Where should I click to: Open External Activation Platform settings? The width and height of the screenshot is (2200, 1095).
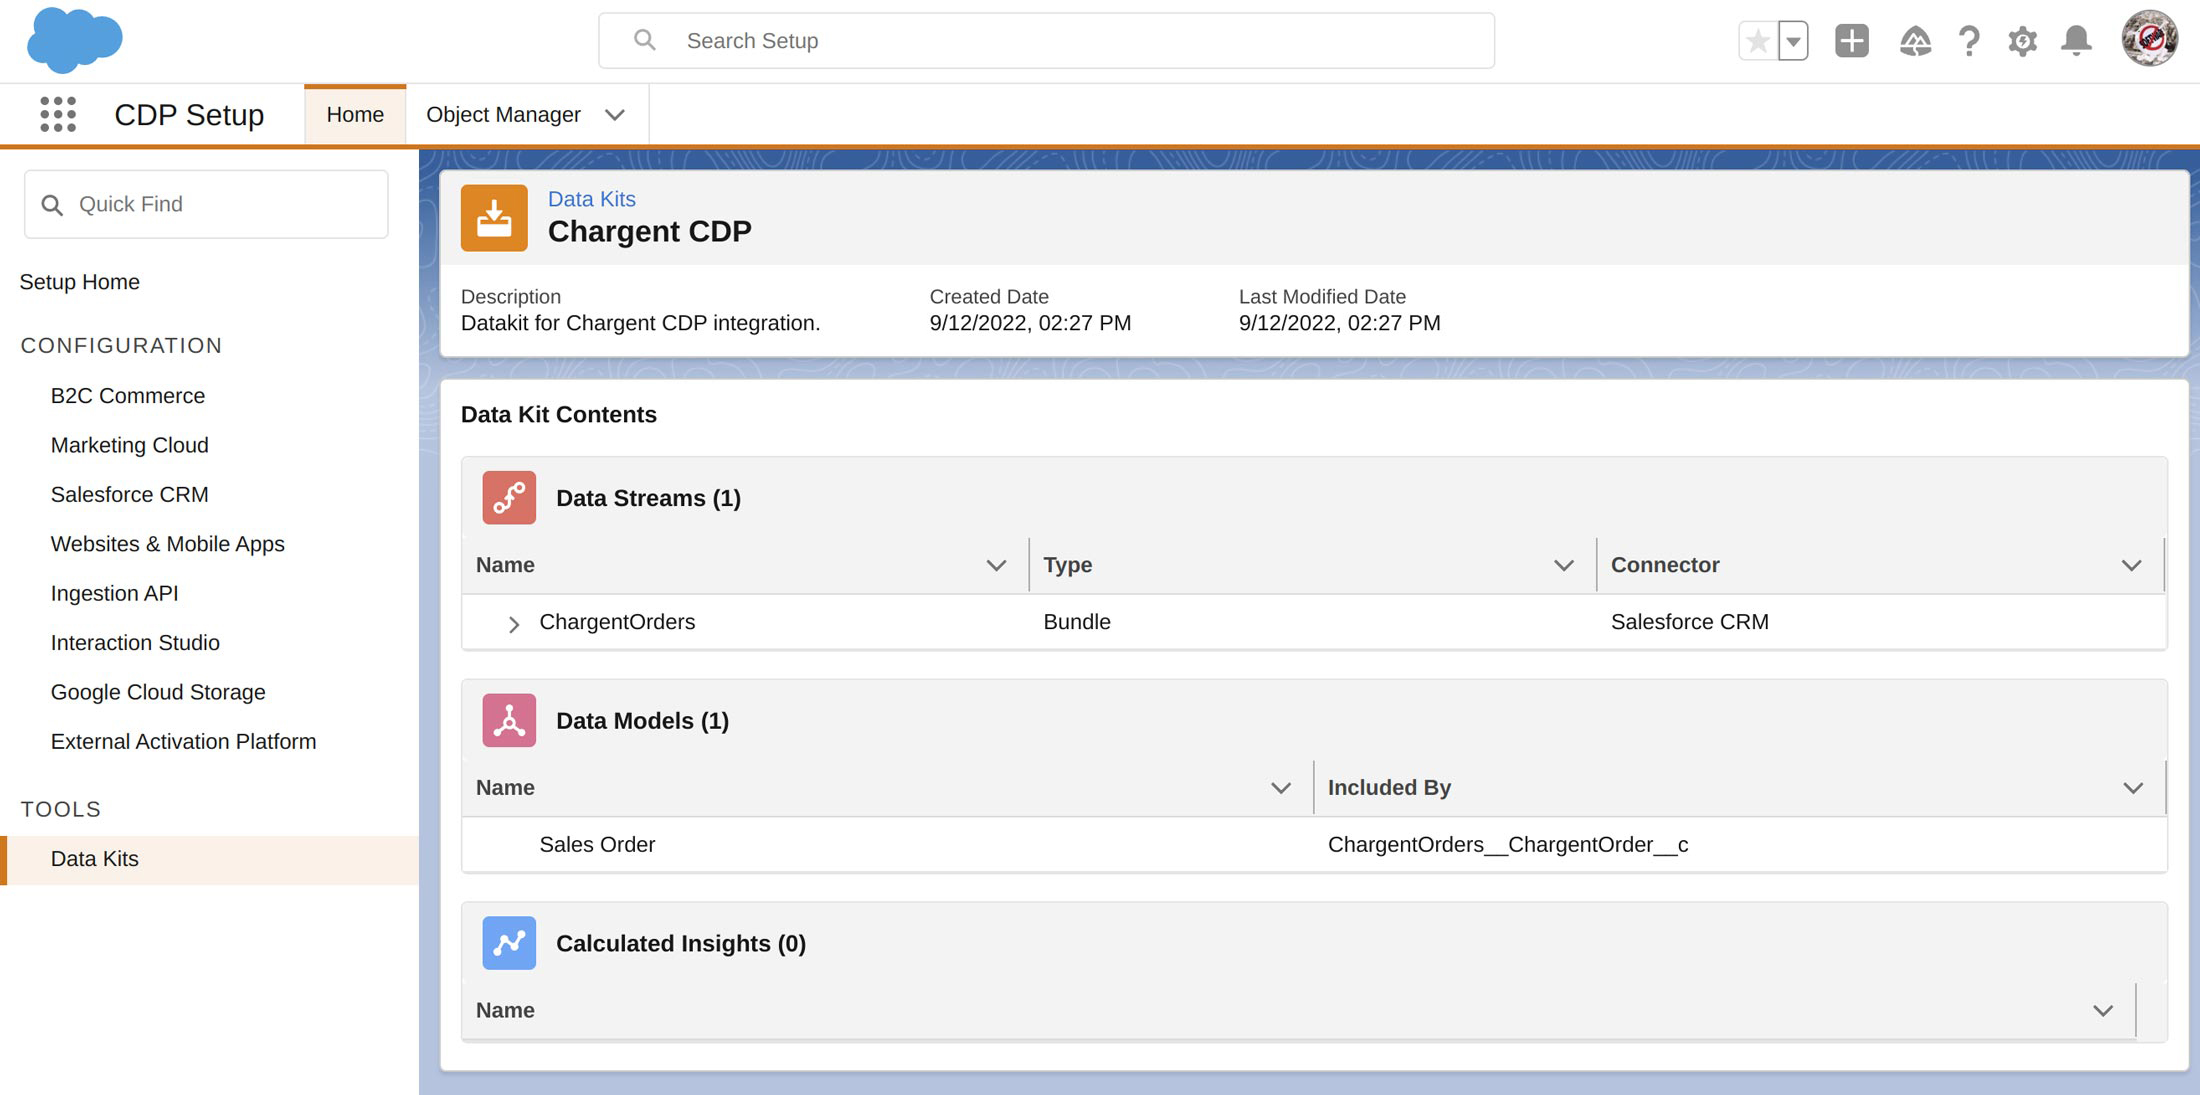[x=183, y=742]
